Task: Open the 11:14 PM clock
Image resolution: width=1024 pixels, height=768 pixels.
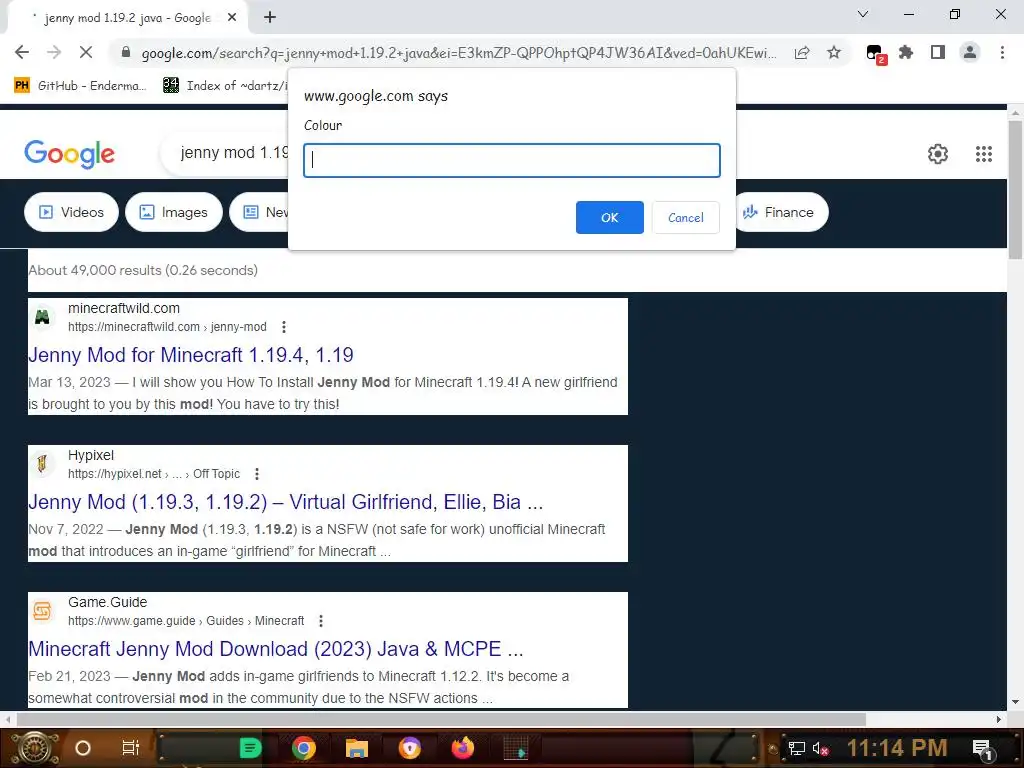Action: [897, 748]
